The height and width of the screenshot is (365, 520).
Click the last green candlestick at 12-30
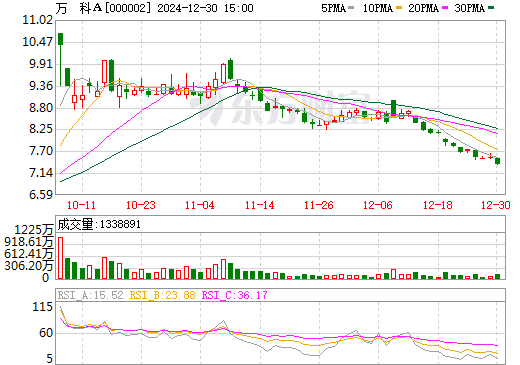(x=497, y=161)
